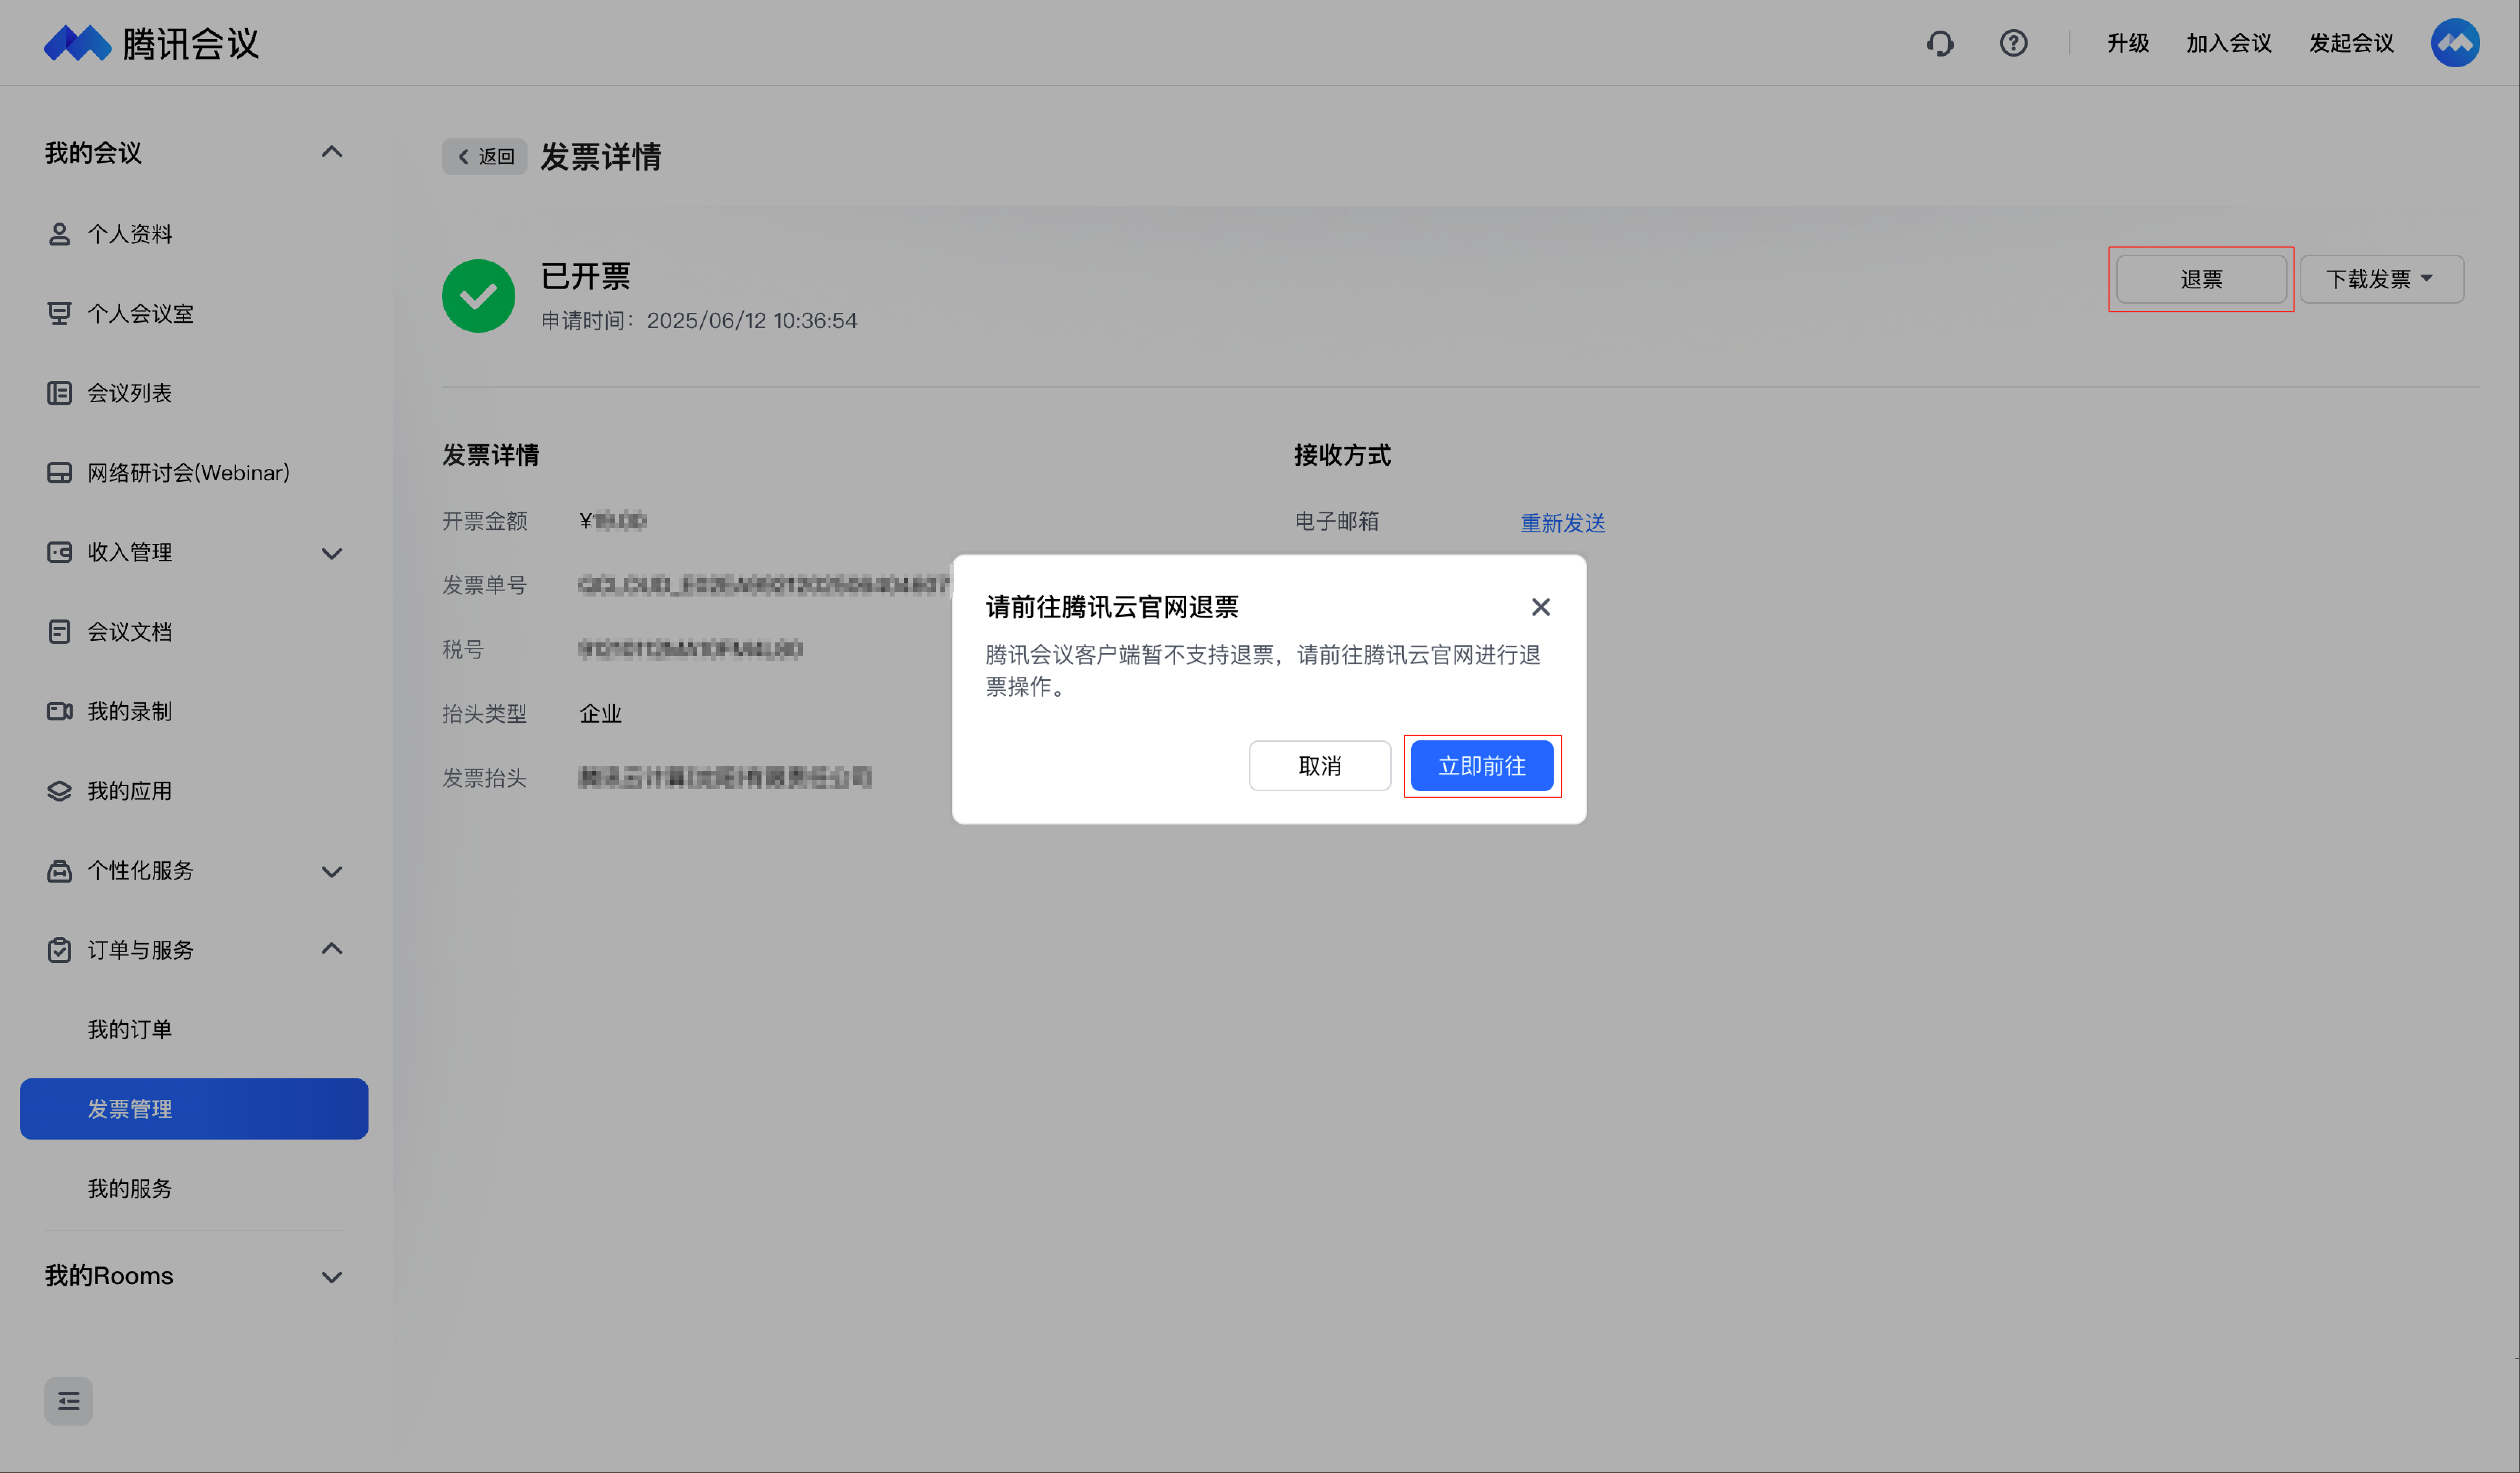
Task: Click the 会议文档 document icon
Action: click(59, 632)
